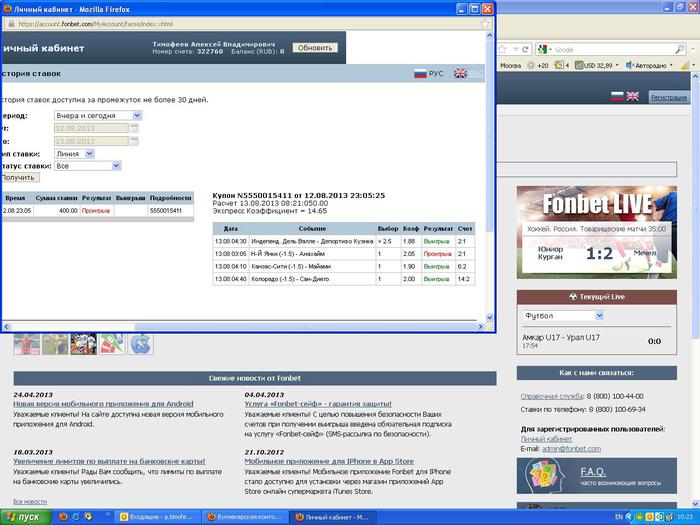Open news about bank card payout limits
The width and height of the screenshot is (700, 525).
[x=109, y=461]
